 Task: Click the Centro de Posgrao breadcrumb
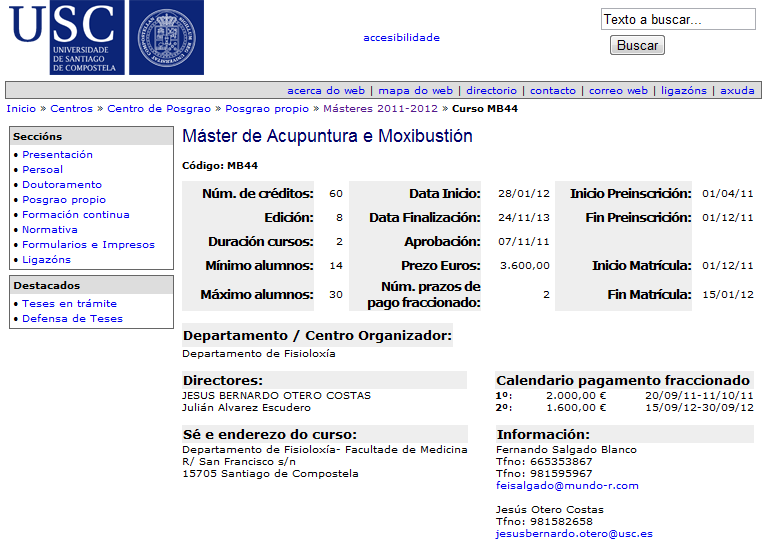click(159, 109)
